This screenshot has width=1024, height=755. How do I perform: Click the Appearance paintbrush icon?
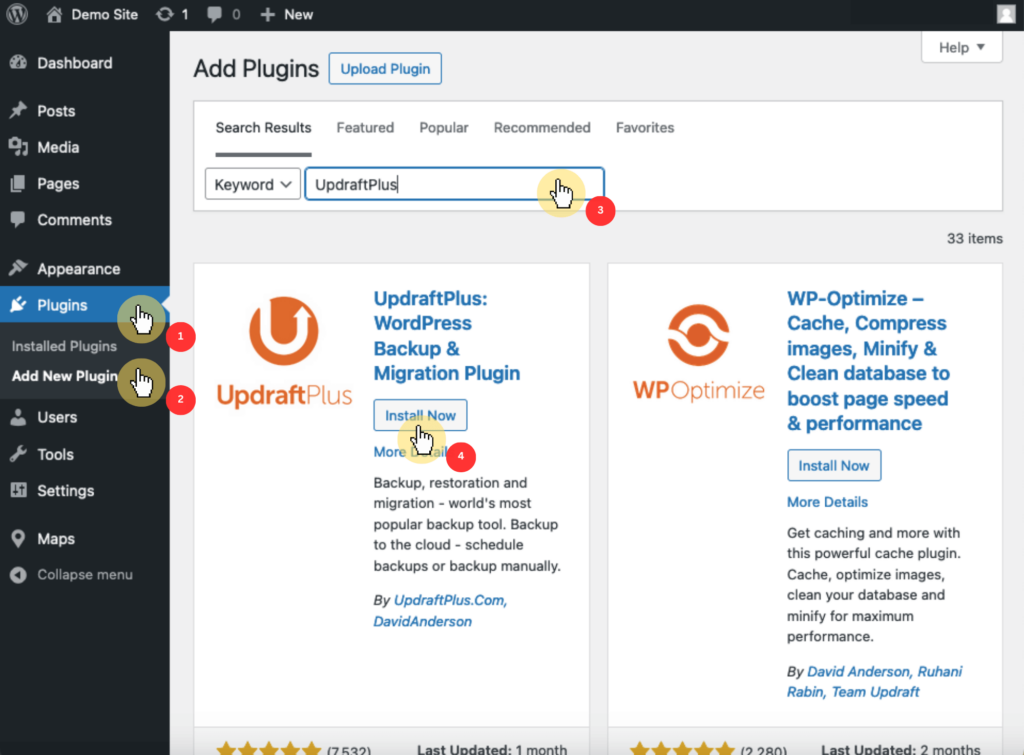pyautogui.click(x=18, y=268)
